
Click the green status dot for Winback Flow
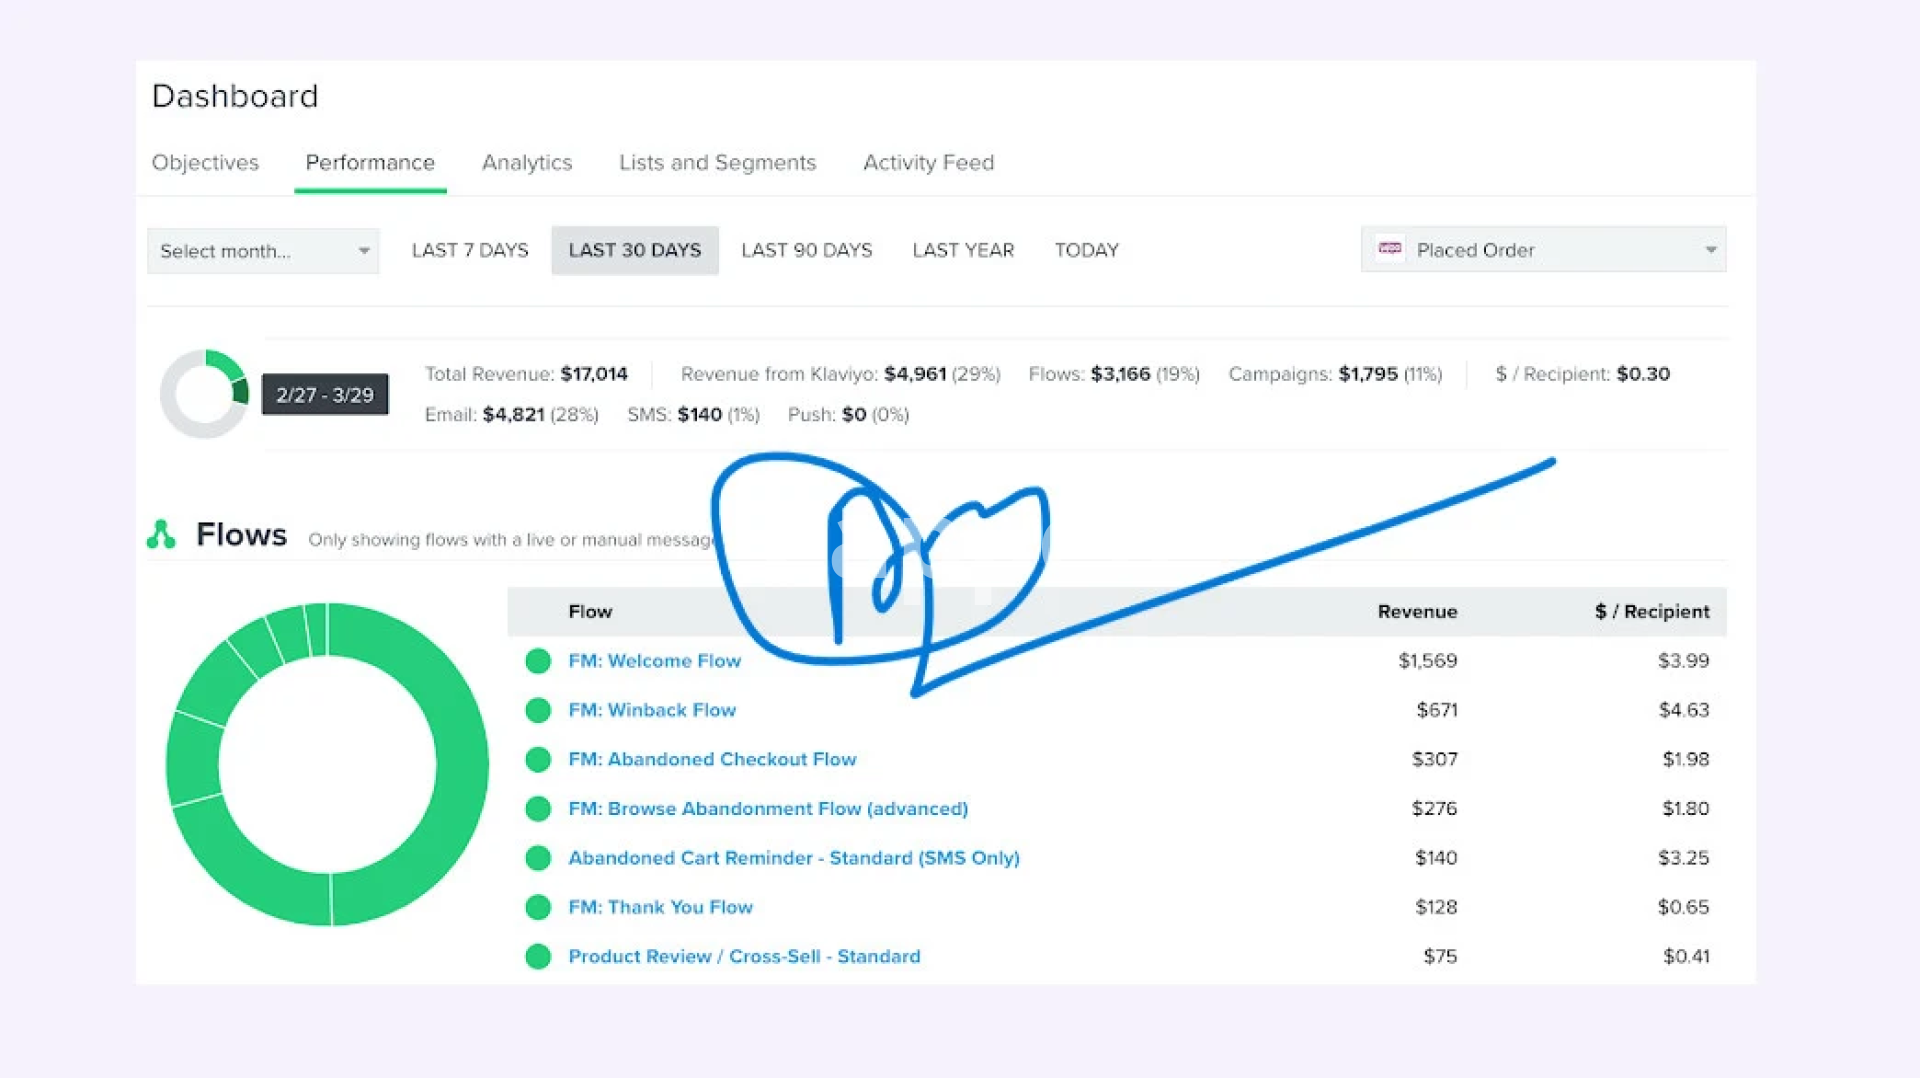pyautogui.click(x=538, y=710)
